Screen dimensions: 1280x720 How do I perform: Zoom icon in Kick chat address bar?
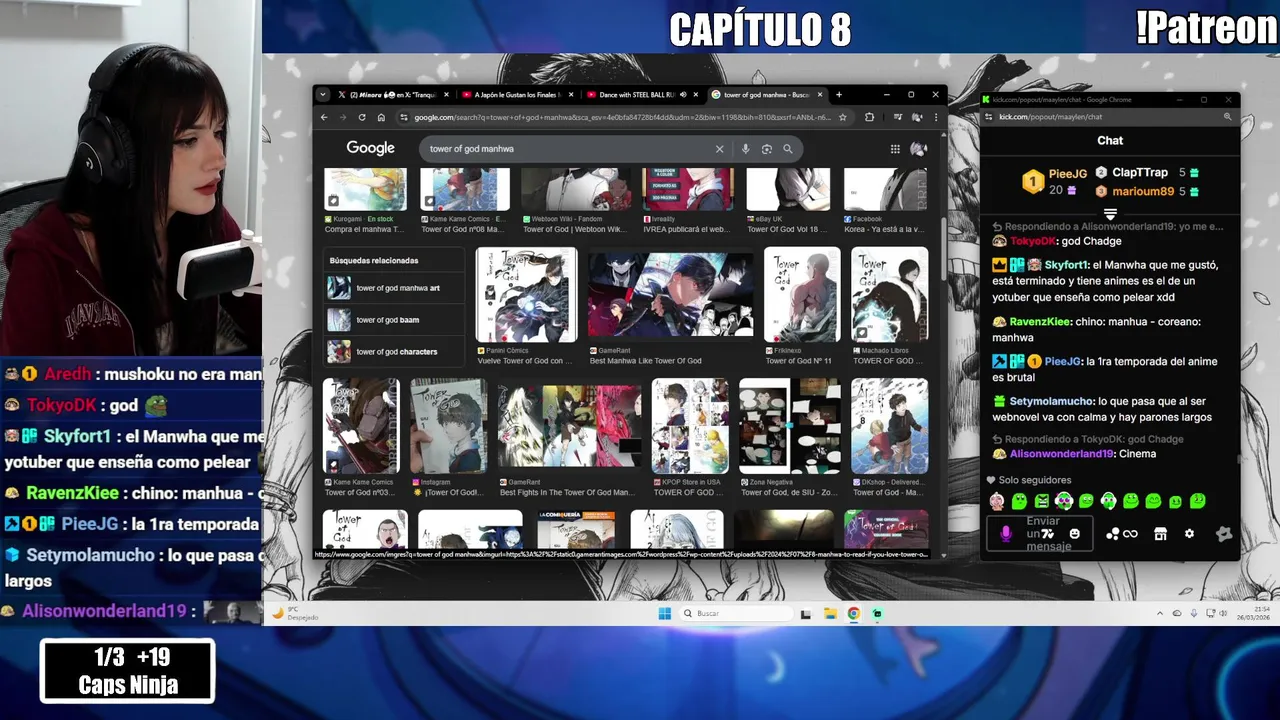coord(1227,117)
